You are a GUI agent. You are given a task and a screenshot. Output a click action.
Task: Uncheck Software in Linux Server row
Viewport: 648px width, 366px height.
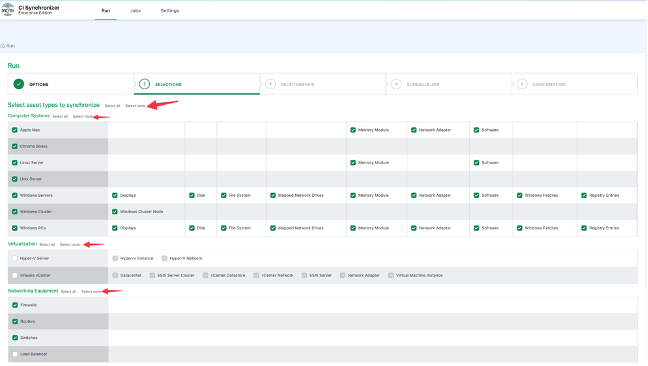[x=476, y=163]
